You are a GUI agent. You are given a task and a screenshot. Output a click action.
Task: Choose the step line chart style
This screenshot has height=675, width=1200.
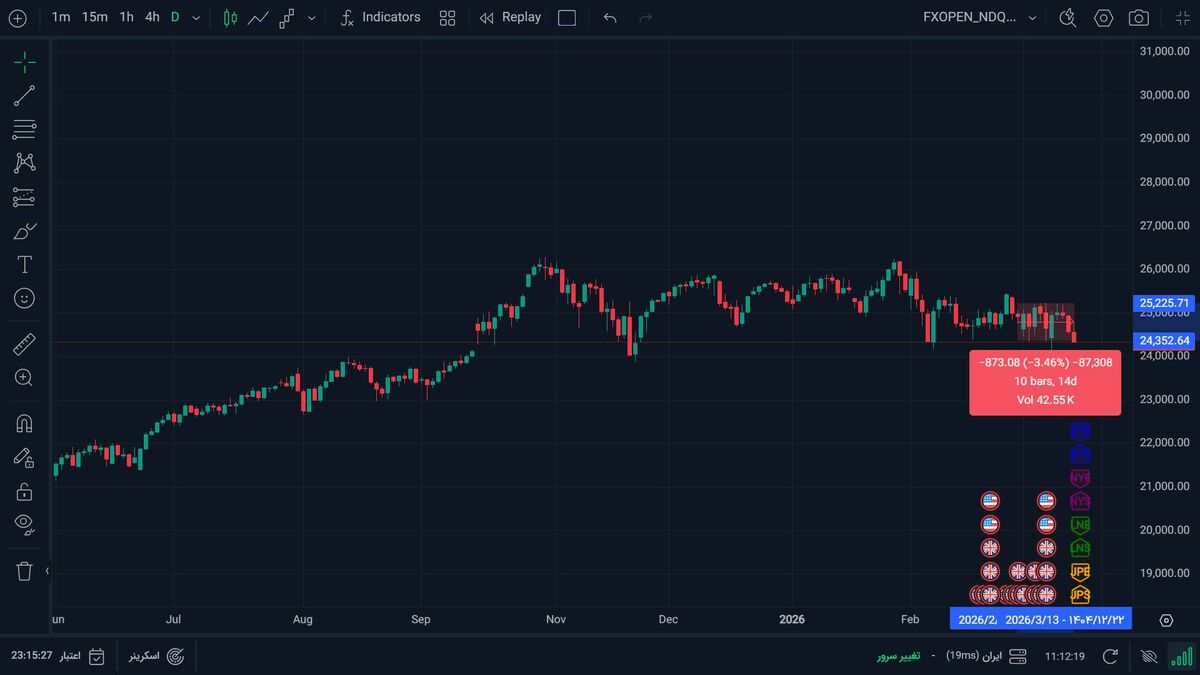[x=287, y=18]
